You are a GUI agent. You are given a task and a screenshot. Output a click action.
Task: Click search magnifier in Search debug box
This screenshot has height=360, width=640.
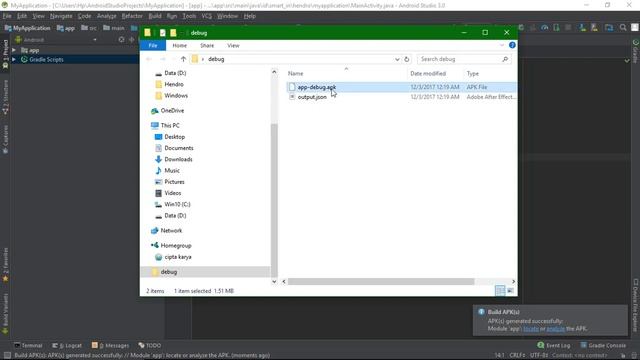[x=505, y=59]
